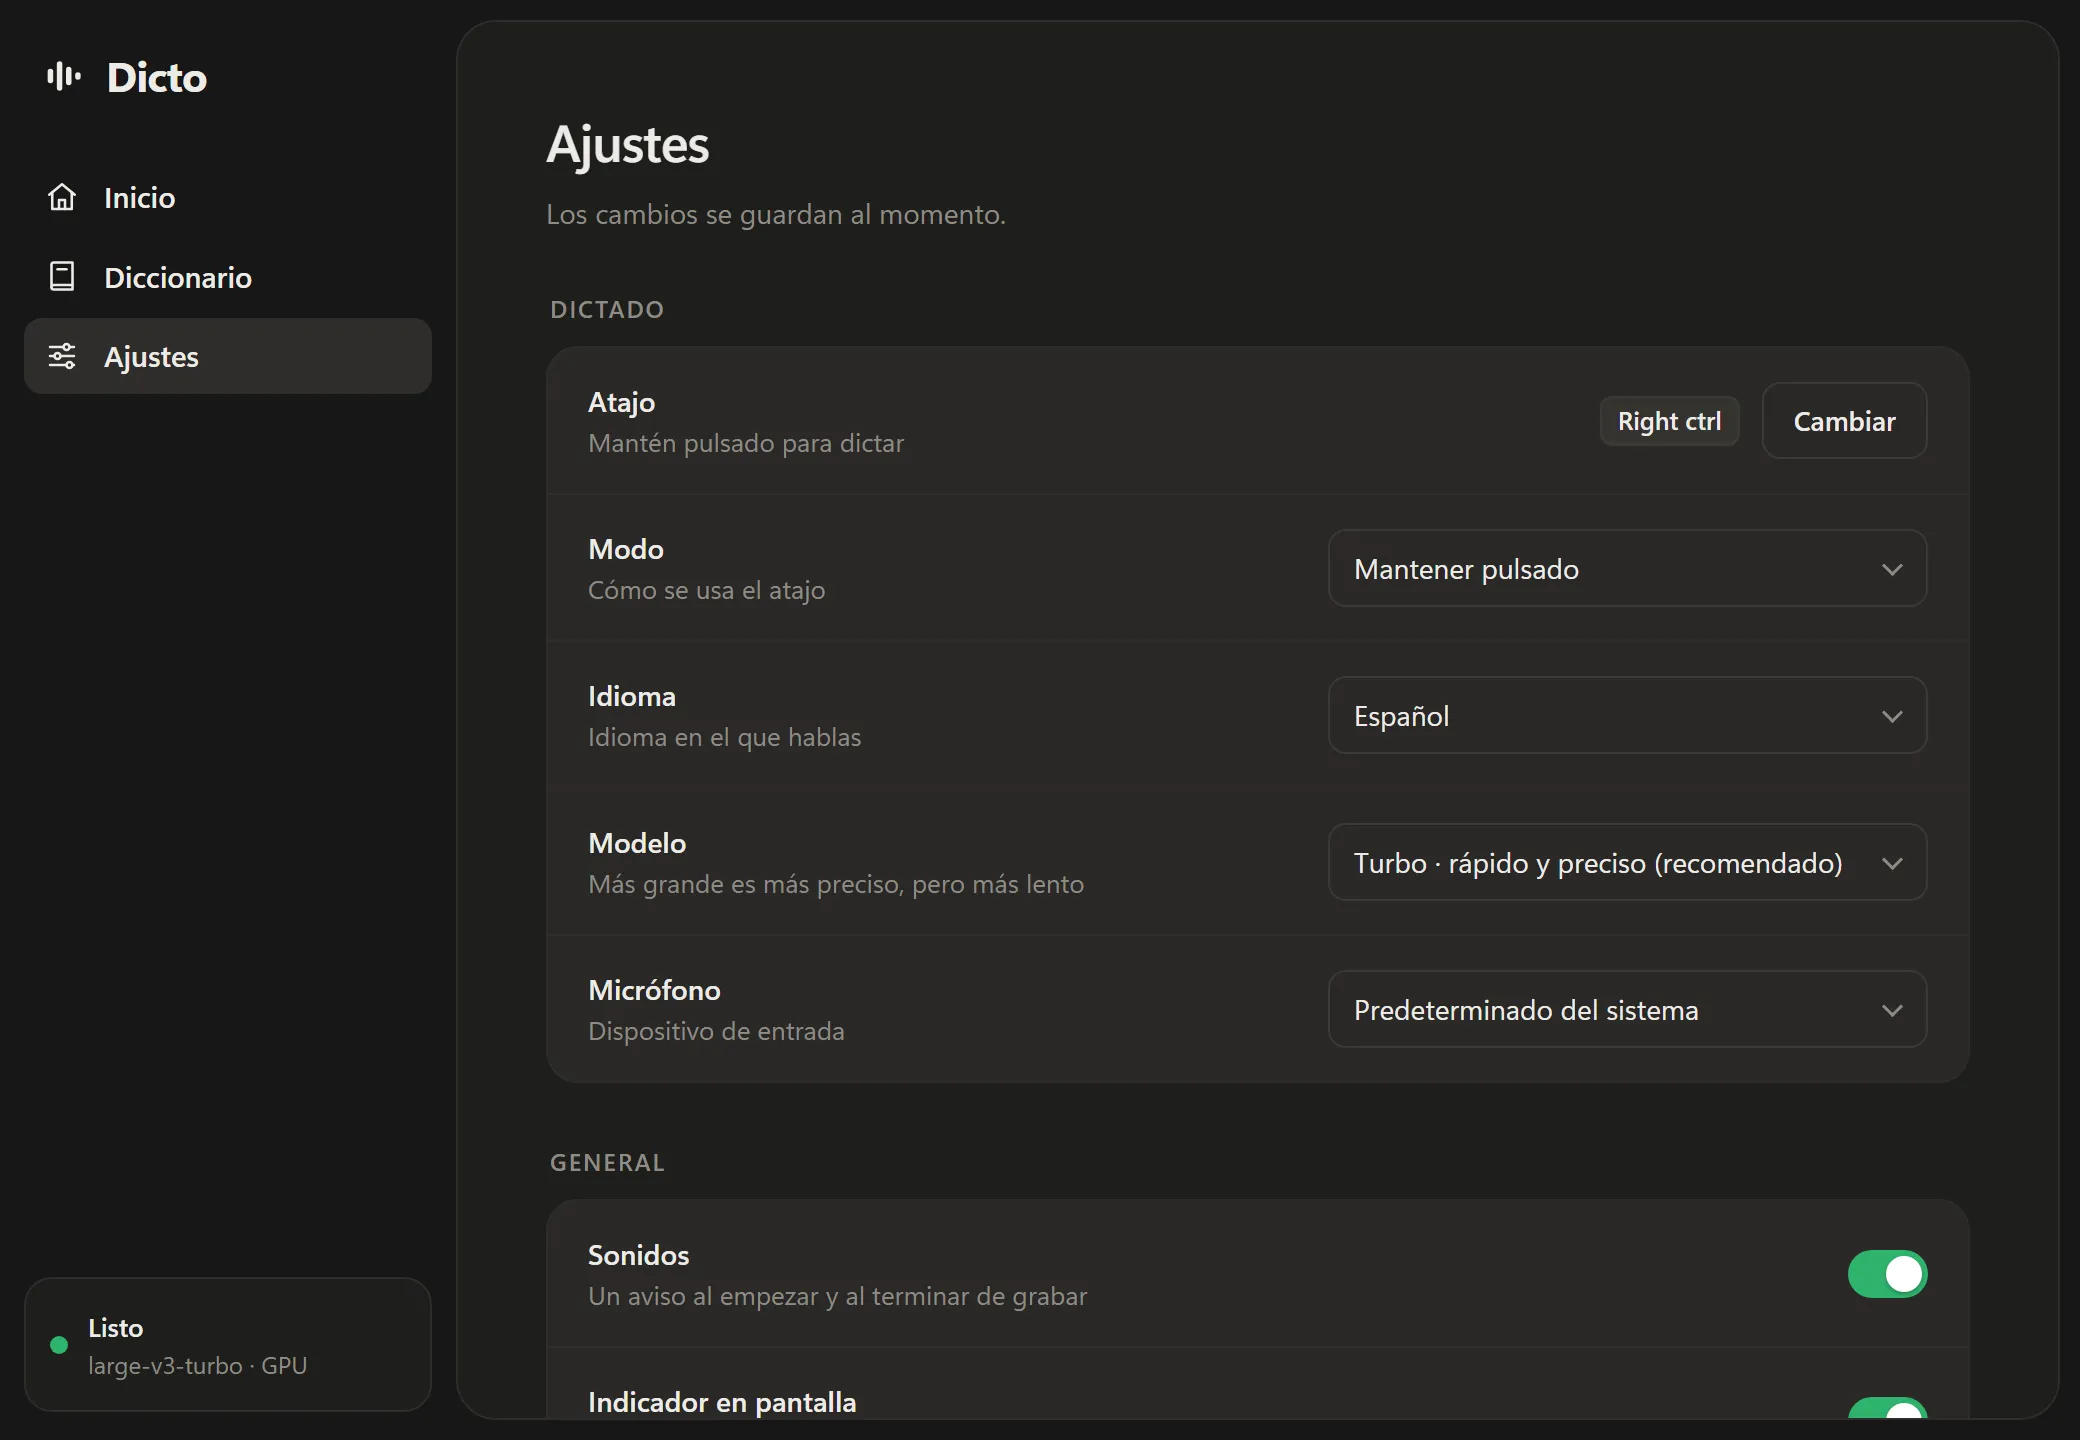Viewport: 2080px width, 1440px height.
Task: Expand the Modelo dropdown showing Turbo
Action: pos(1627,862)
